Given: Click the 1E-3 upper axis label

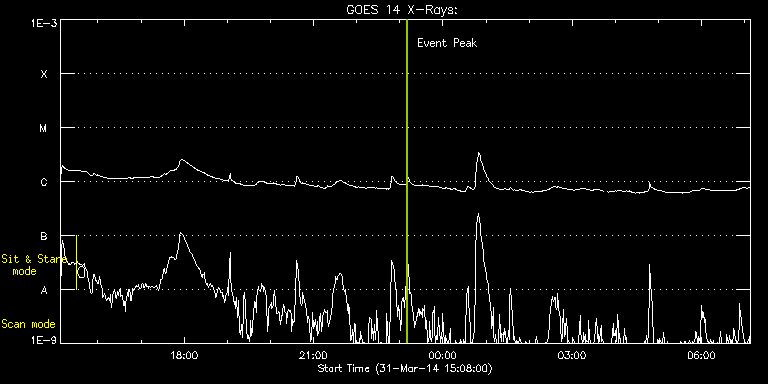Looking at the screenshot, I should pos(43,23).
